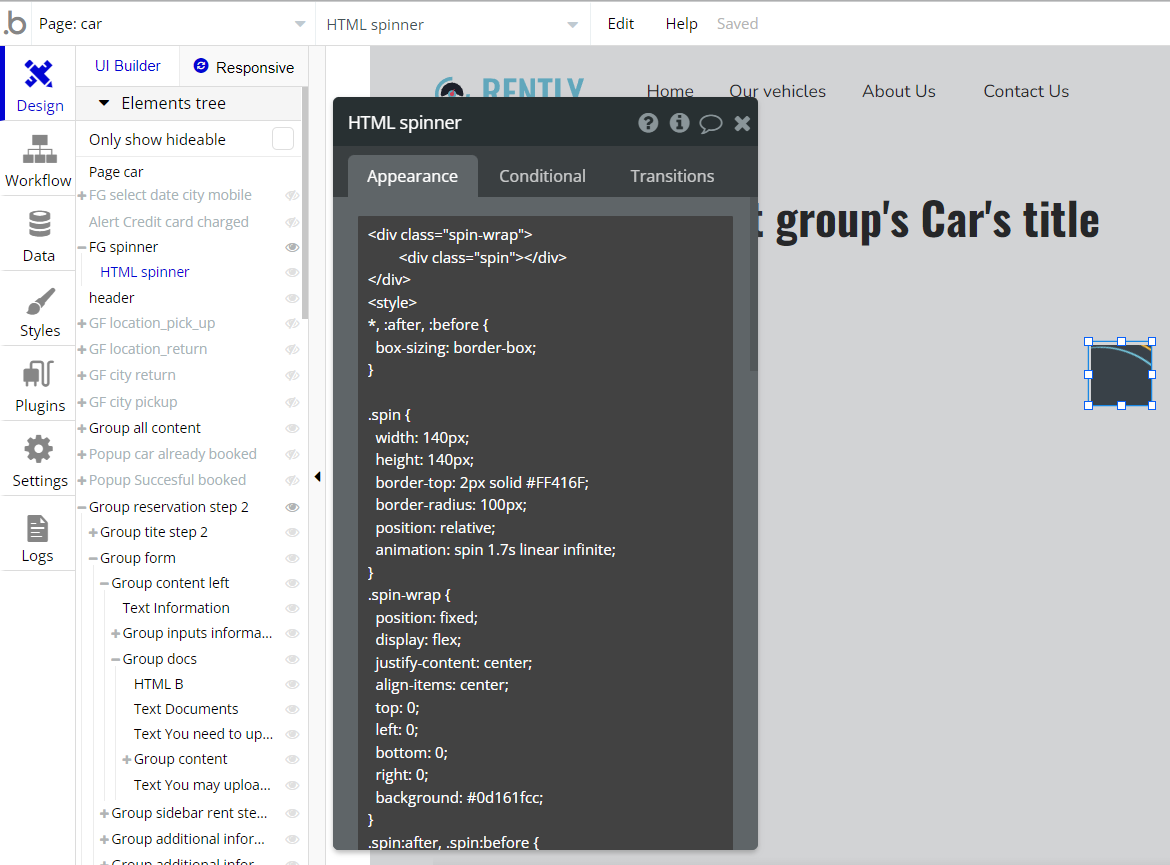Open the Edit menu
The height and width of the screenshot is (865, 1170).
621,24
